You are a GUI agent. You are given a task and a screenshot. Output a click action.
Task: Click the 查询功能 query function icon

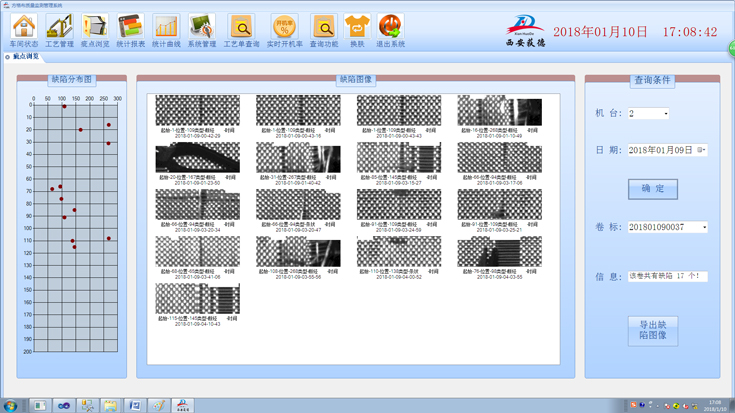[323, 27]
